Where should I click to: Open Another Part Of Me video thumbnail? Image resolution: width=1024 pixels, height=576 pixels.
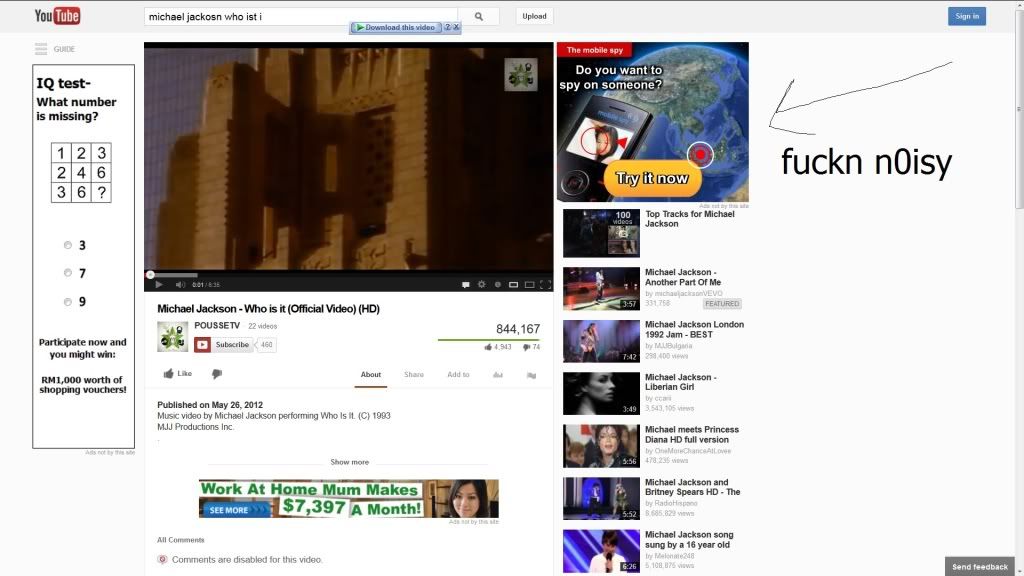point(601,288)
